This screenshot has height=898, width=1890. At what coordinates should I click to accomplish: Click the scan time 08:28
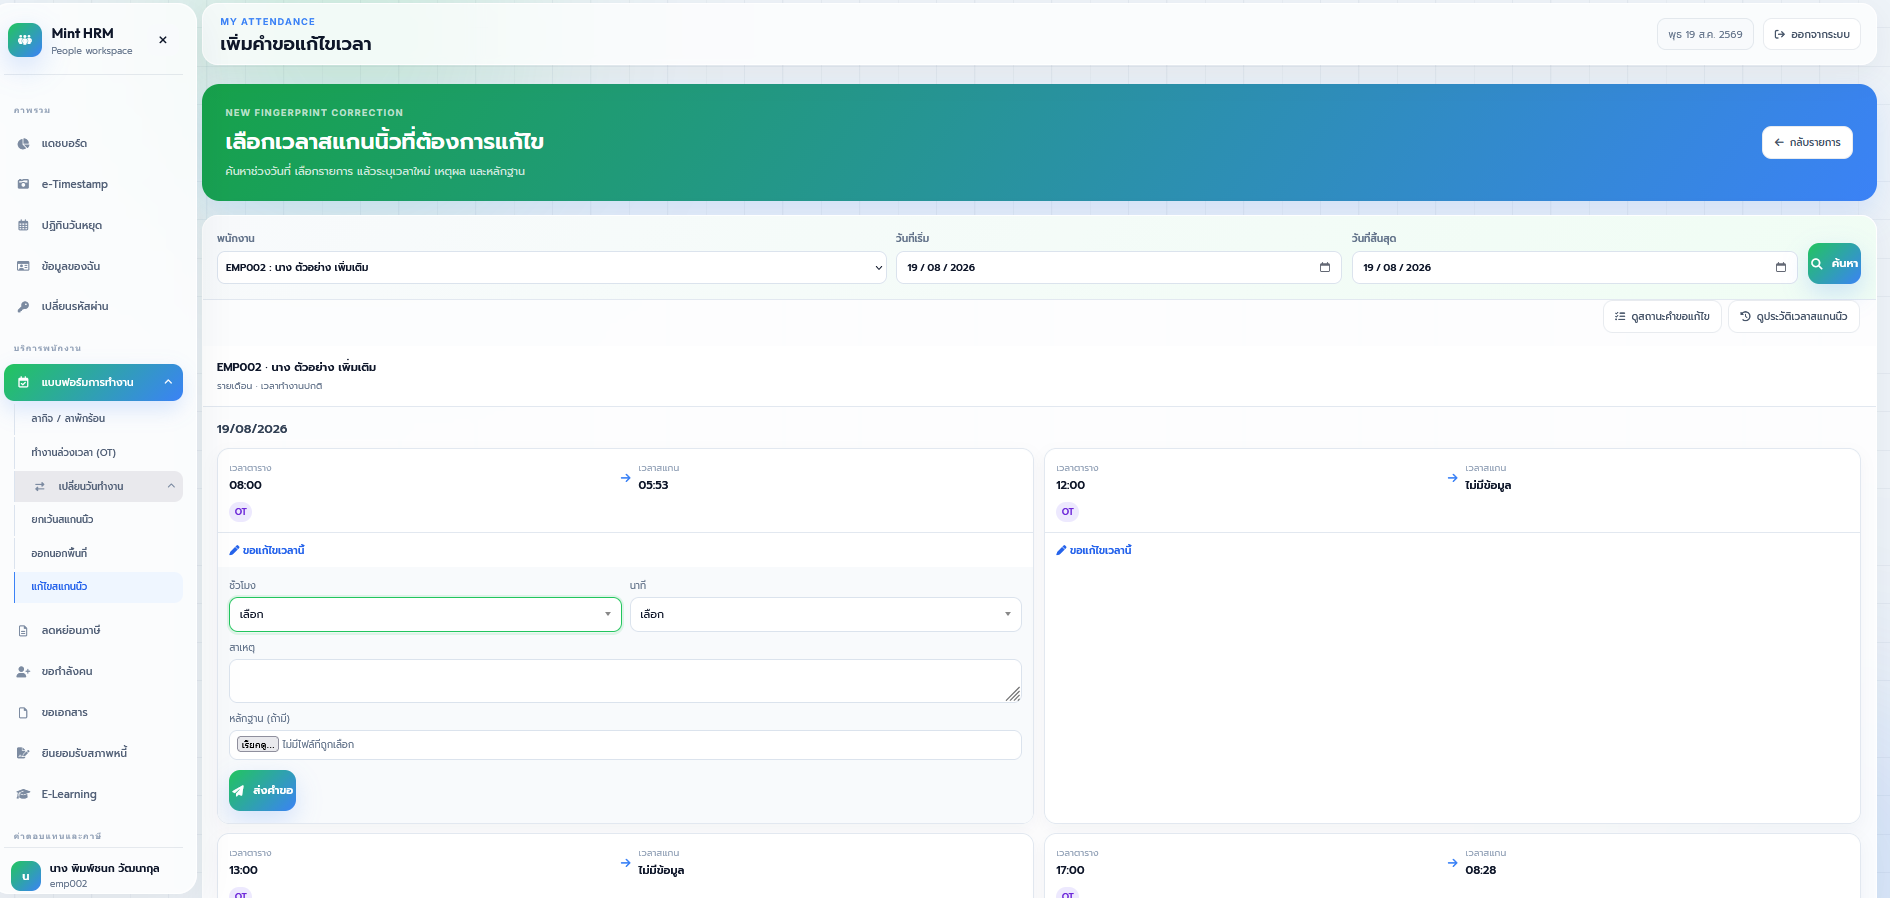tap(1481, 870)
